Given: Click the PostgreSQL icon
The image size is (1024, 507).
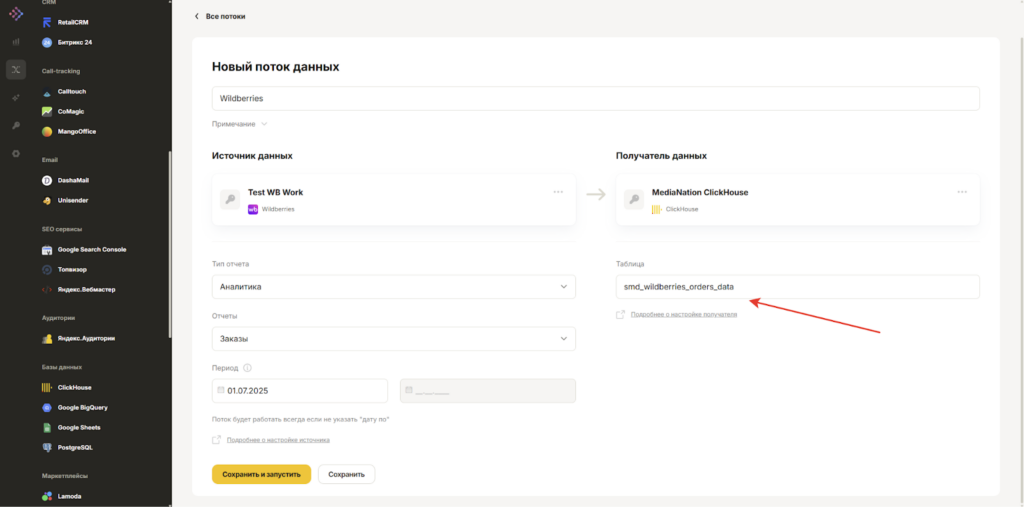Looking at the screenshot, I should [x=47, y=448].
